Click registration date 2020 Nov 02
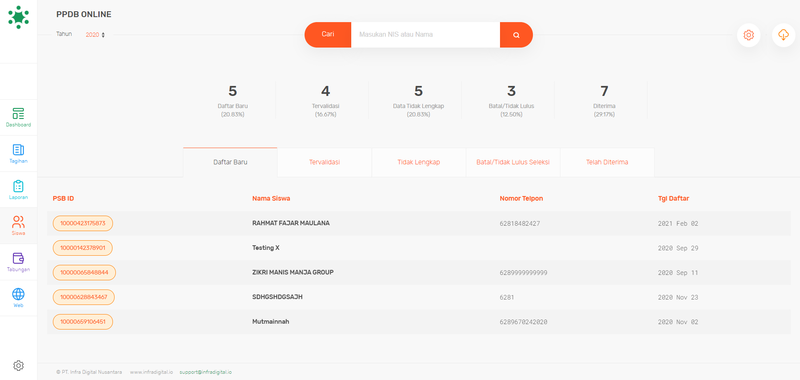The width and height of the screenshot is (800, 380). [678, 322]
